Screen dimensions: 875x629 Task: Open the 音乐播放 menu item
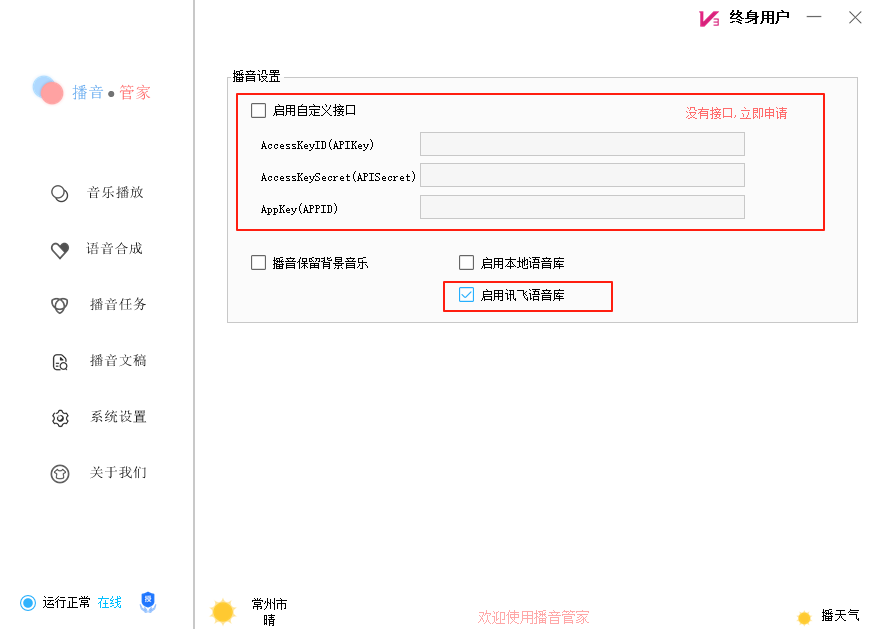[x=116, y=193]
